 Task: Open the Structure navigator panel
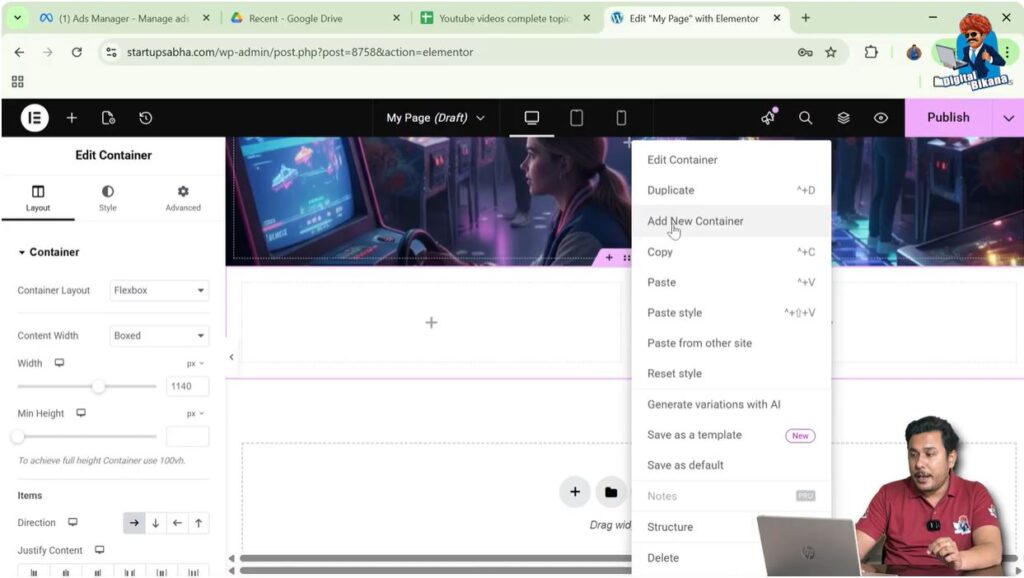(x=843, y=117)
